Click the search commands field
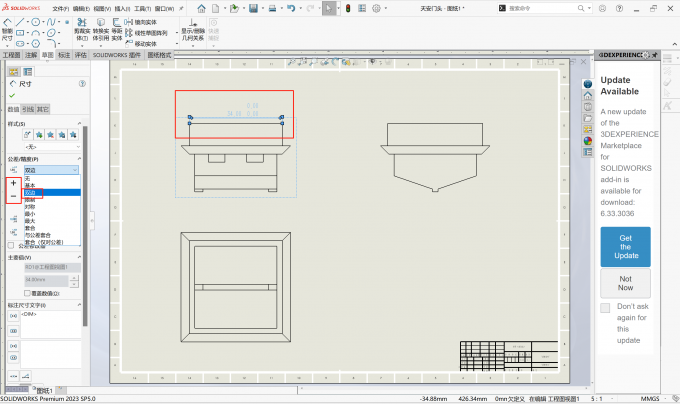 542,8
